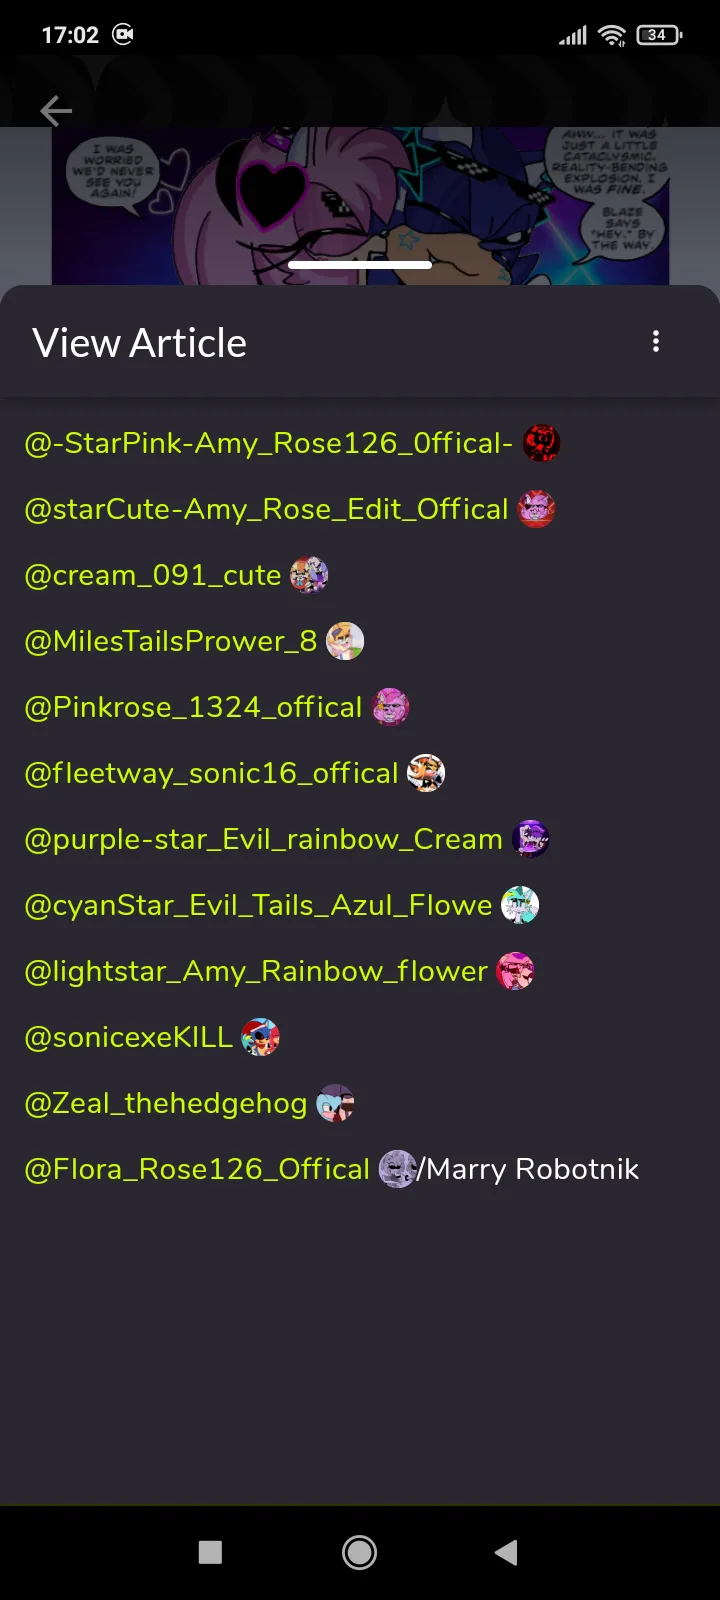This screenshot has width=720, height=1600.
Task: Tap the Android home navigation button
Action: (360, 1552)
